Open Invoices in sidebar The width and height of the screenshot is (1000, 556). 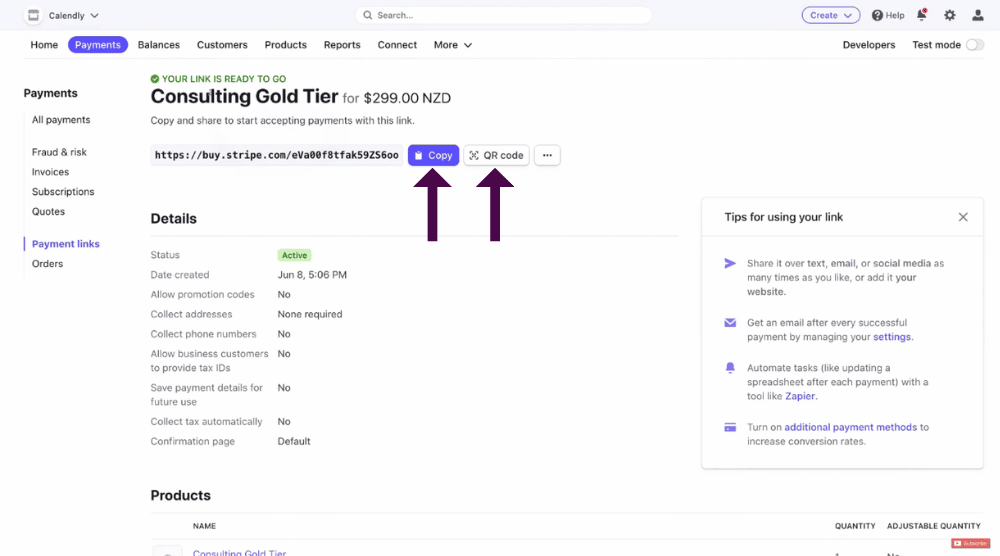tap(50, 172)
